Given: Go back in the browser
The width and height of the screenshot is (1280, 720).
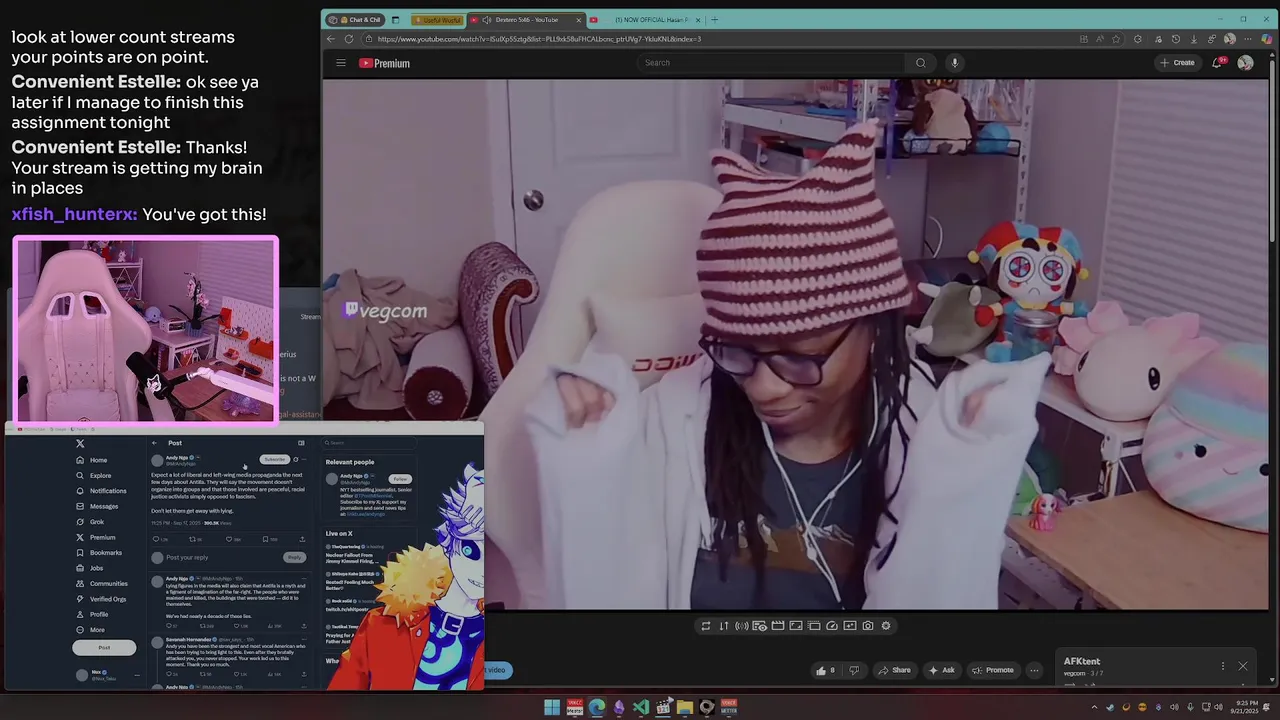Looking at the screenshot, I should (x=331, y=39).
